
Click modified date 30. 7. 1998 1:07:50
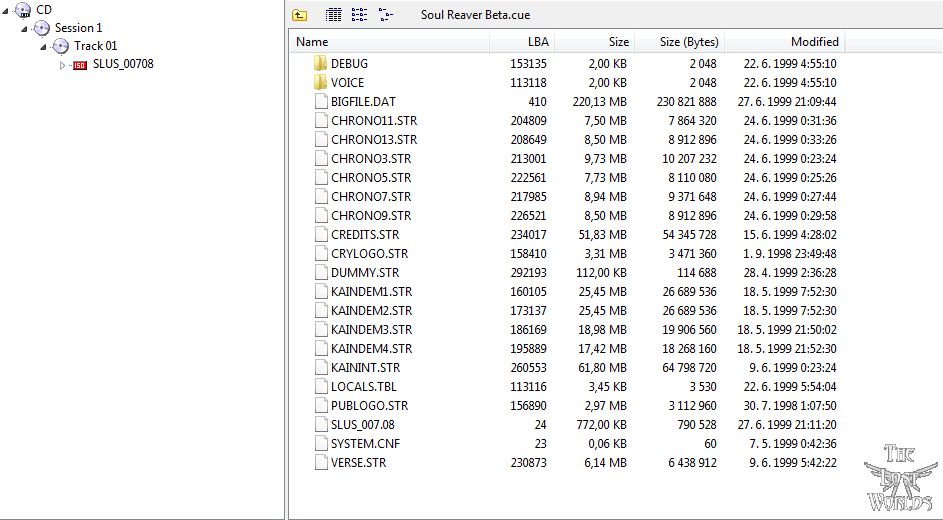coord(790,406)
